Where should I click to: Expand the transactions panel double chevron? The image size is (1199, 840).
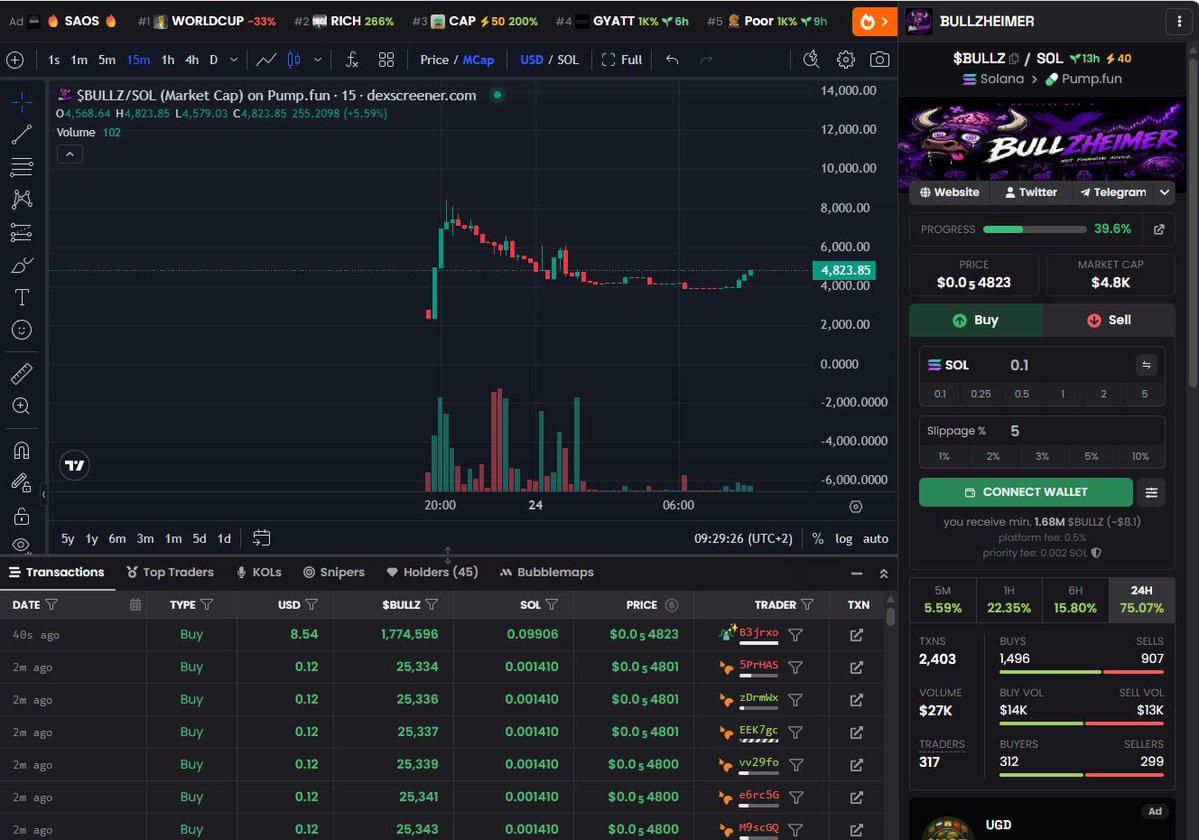pyautogui.click(x=883, y=573)
